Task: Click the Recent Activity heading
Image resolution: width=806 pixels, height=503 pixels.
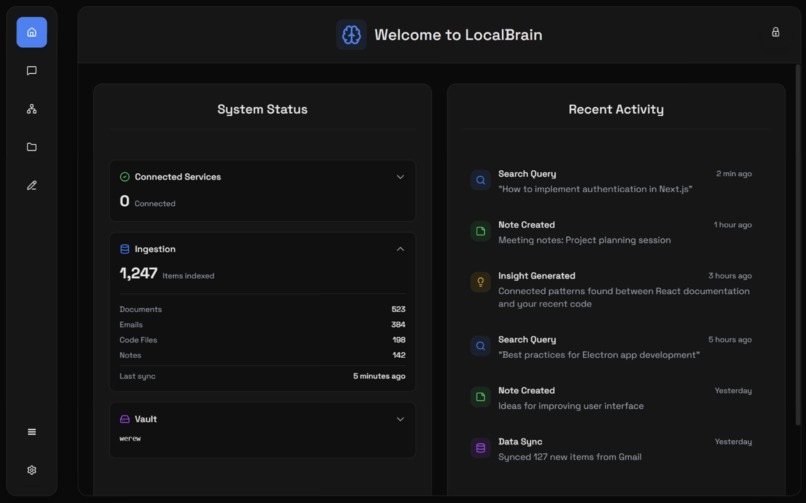Action: click(x=616, y=109)
